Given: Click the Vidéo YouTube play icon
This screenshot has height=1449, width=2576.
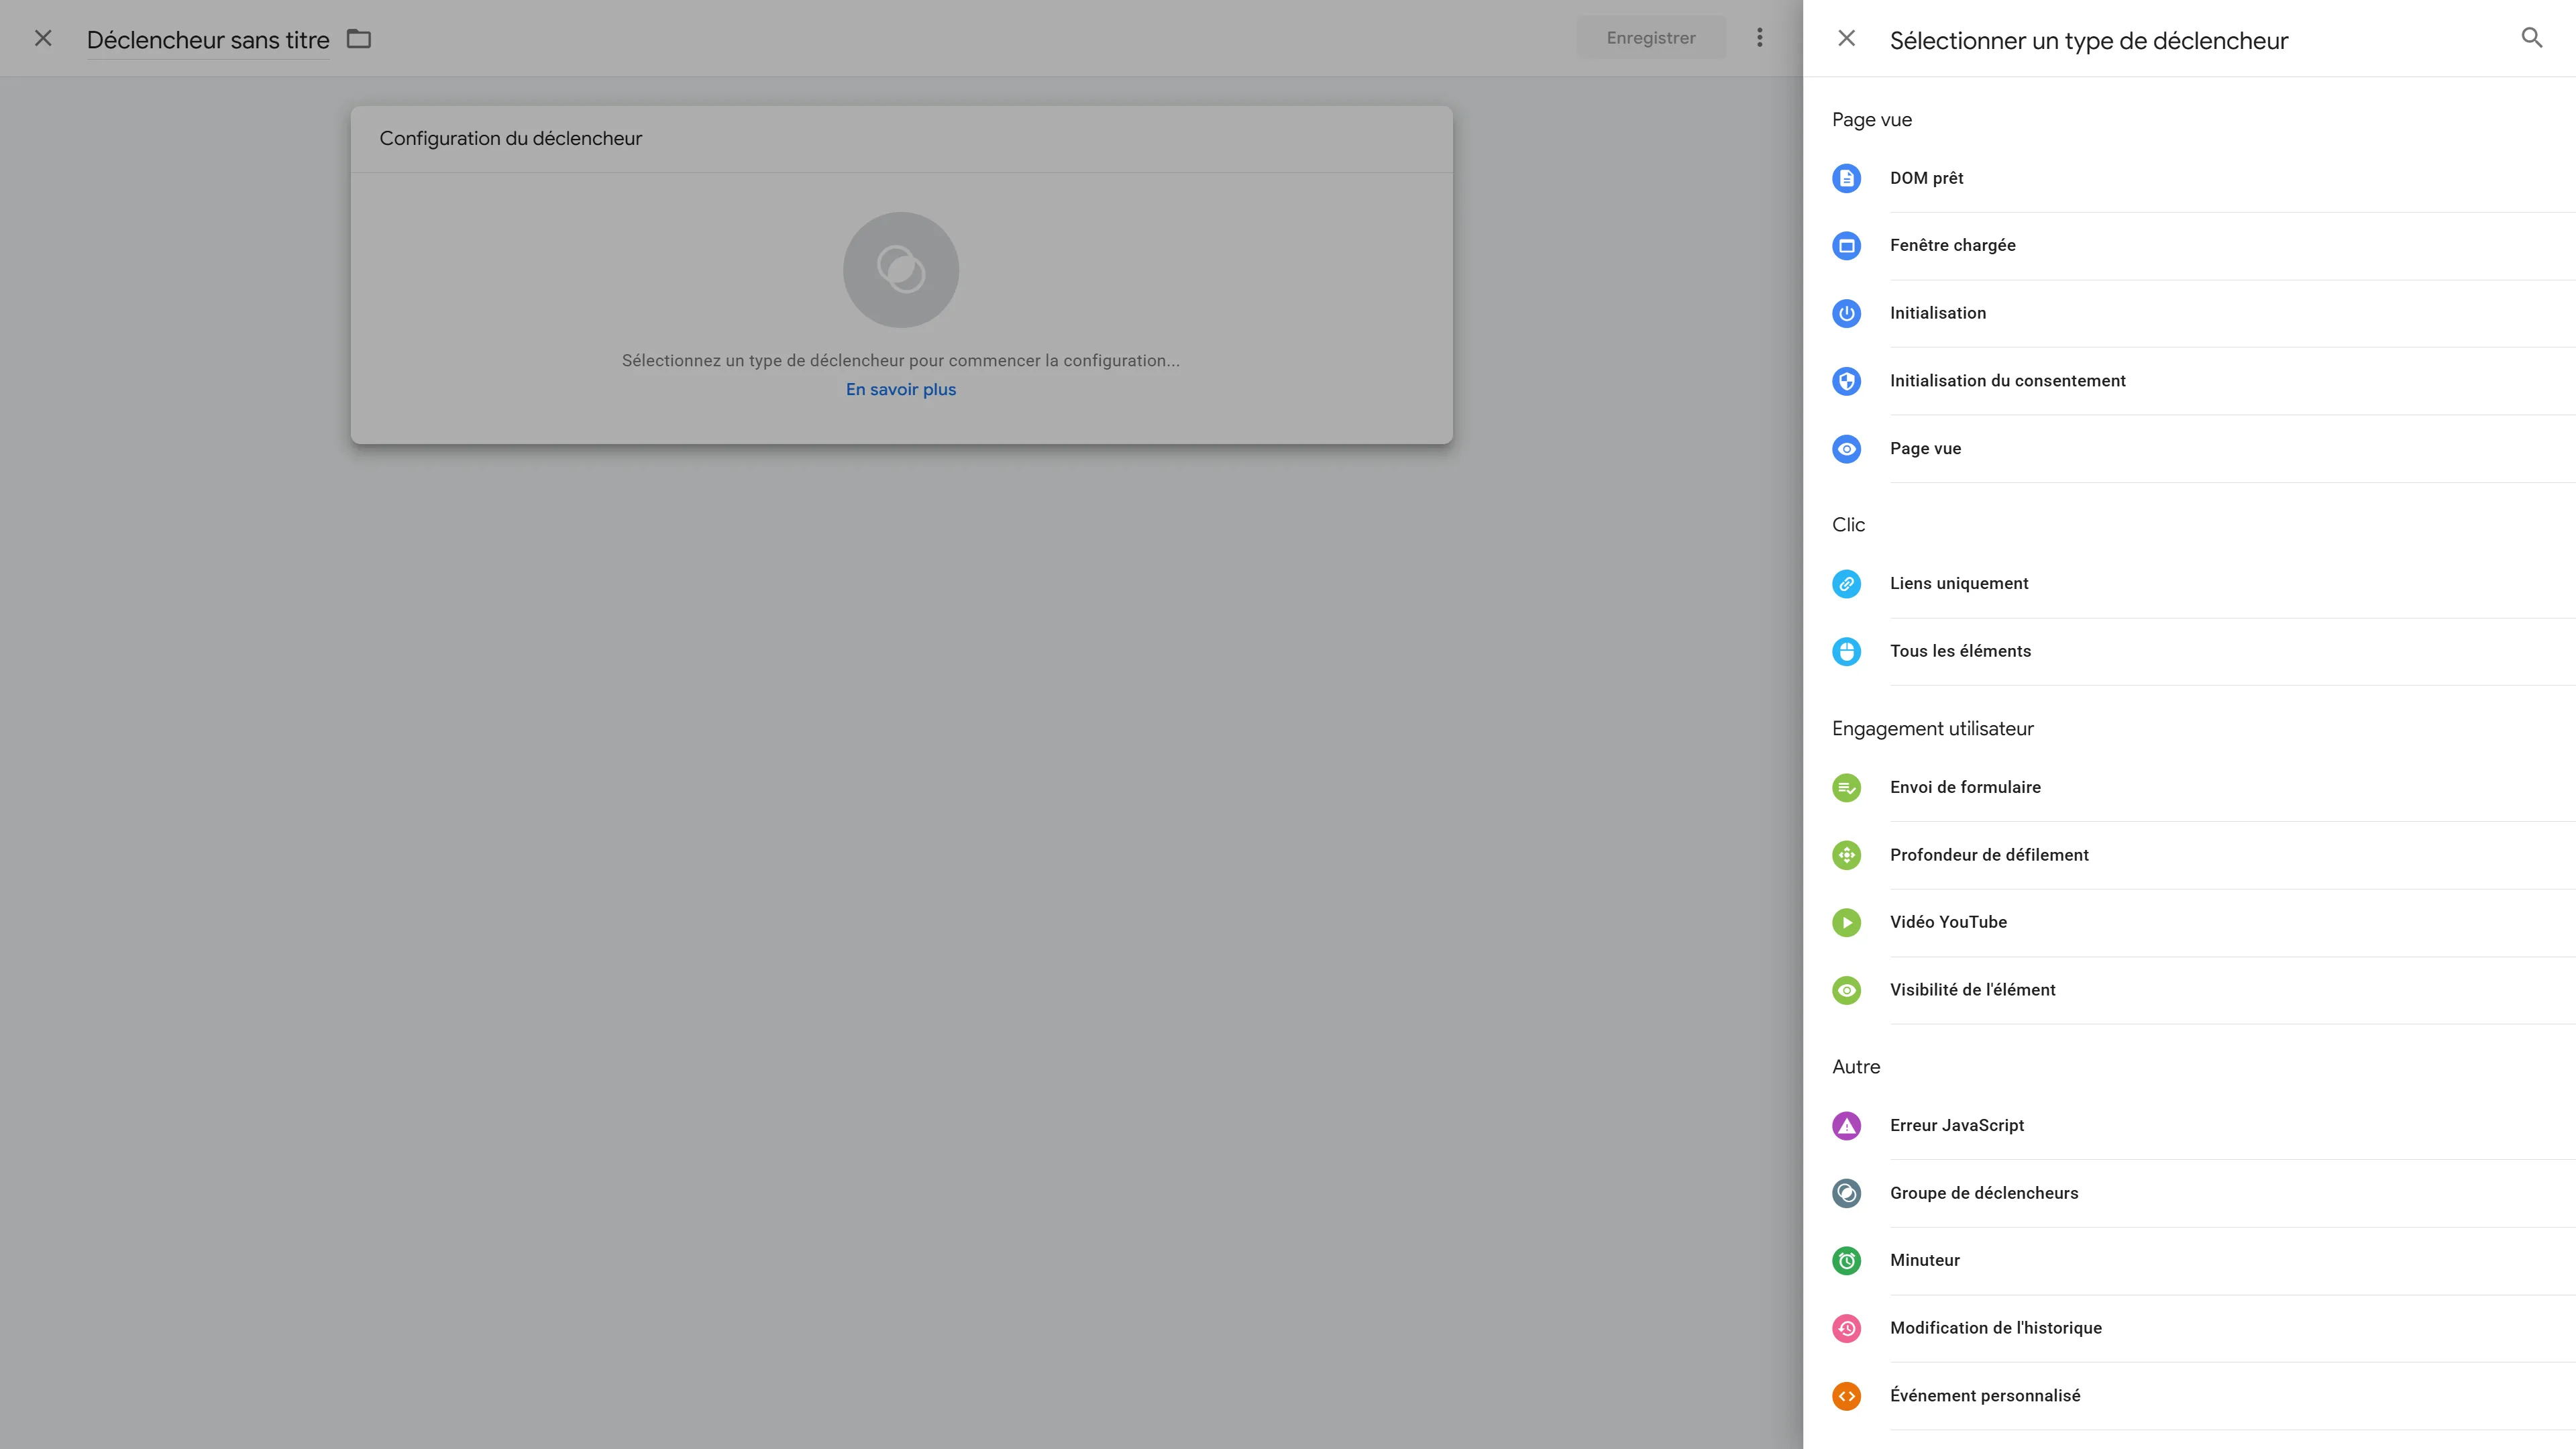Looking at the screenshot, I should (x=1846, y=922).
